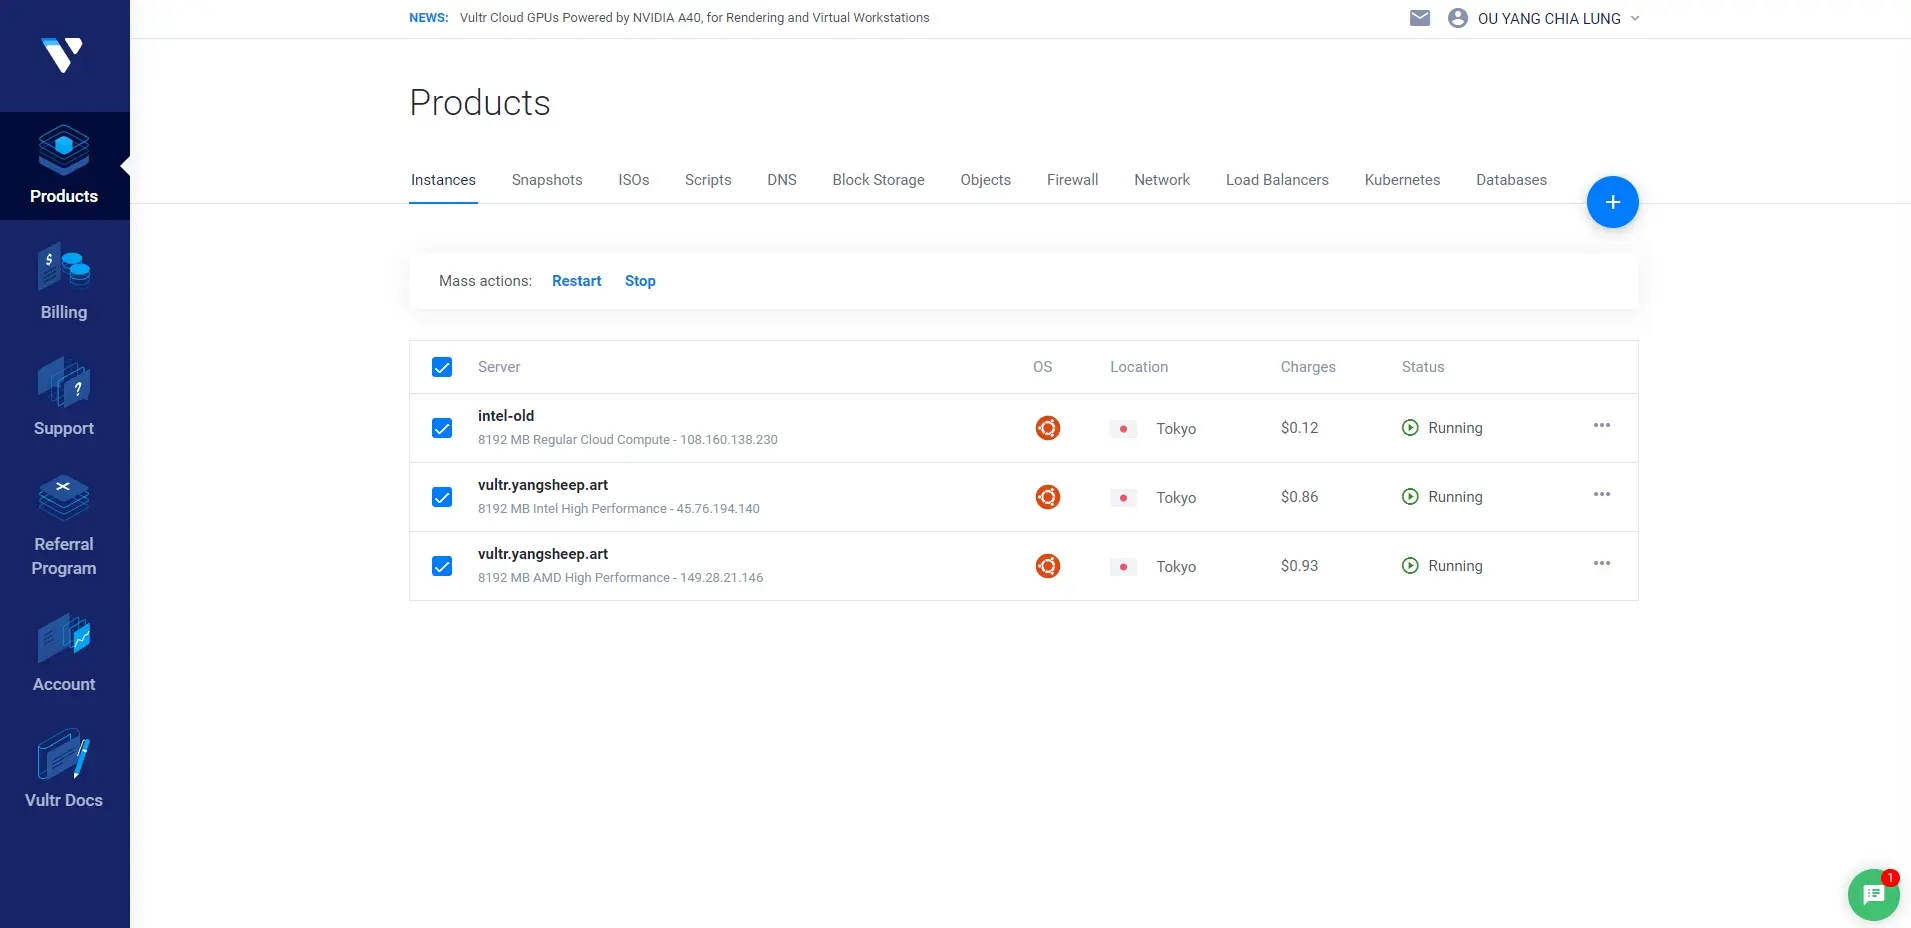Switch to the ISOs tab

[634, 180]
